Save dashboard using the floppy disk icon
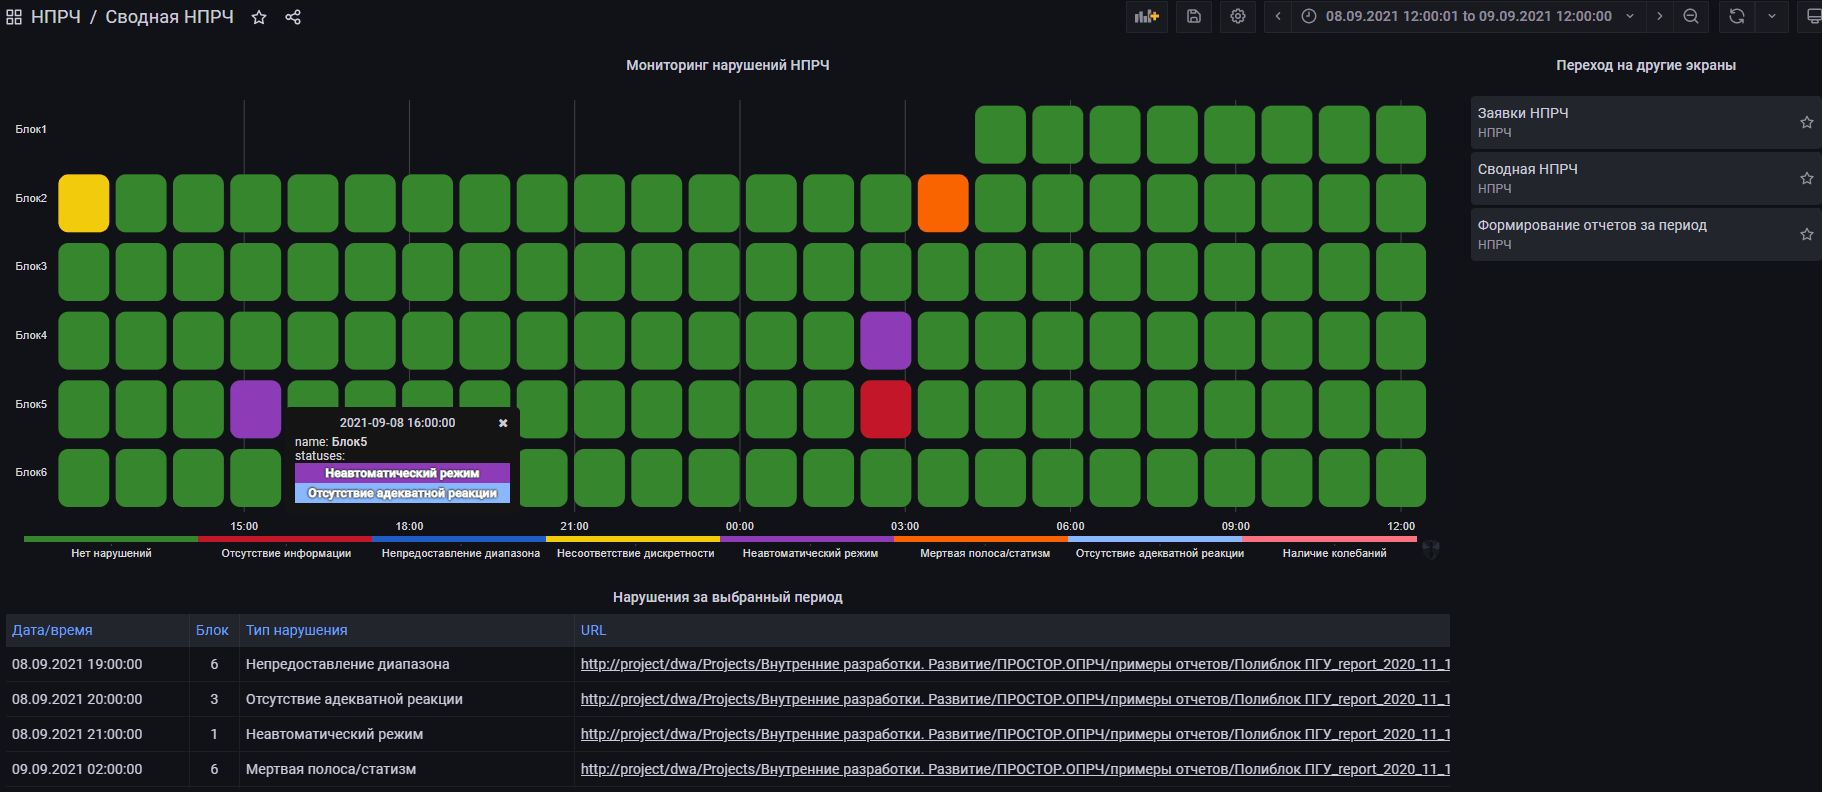 point(1194,16)
